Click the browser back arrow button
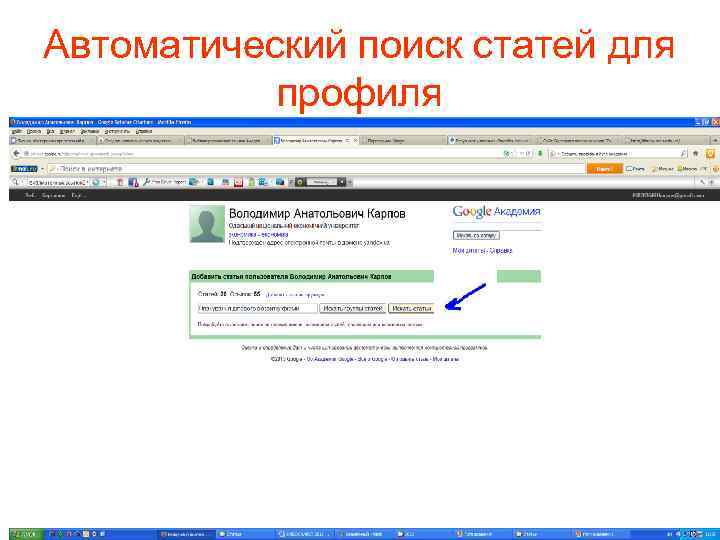Screen dimensions: 720x540 (x=16, y=153)
